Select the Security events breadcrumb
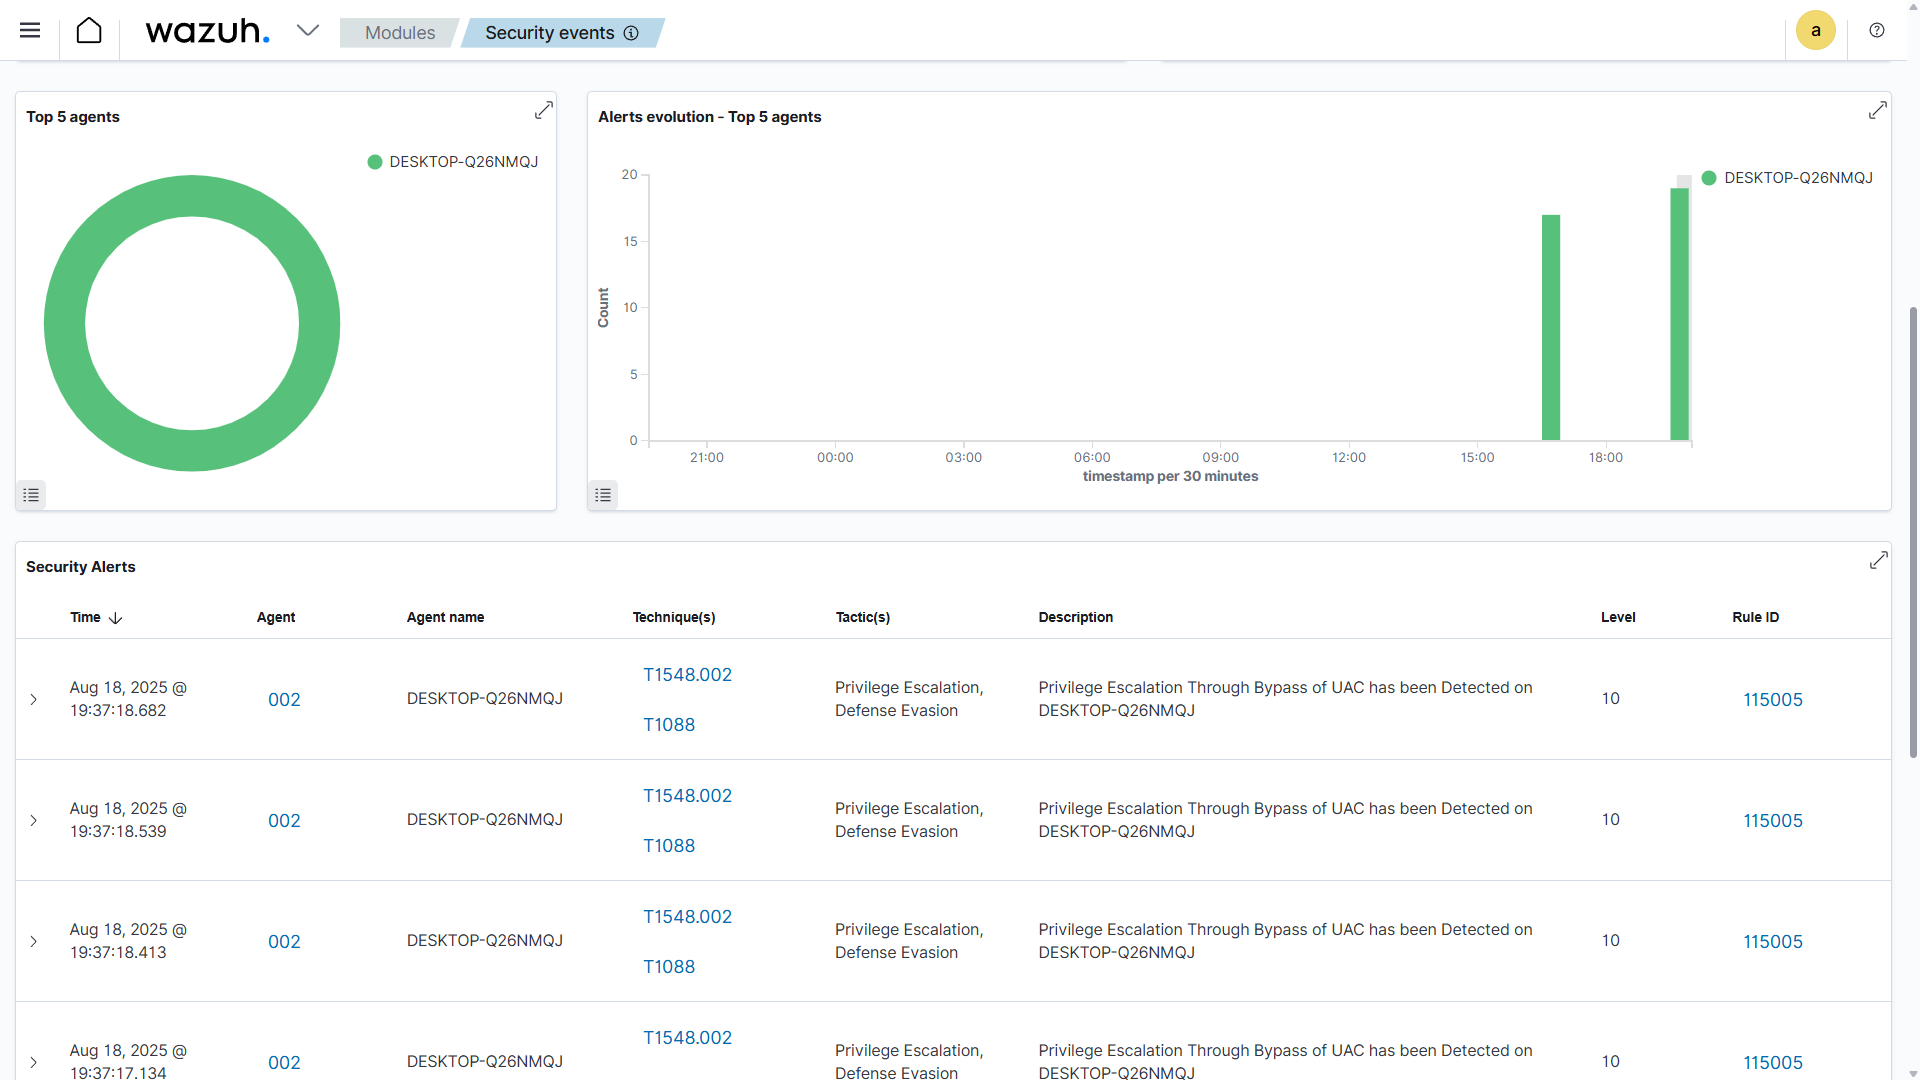The height and width of the screenshot is (1080, 1920). click(550, 33)
